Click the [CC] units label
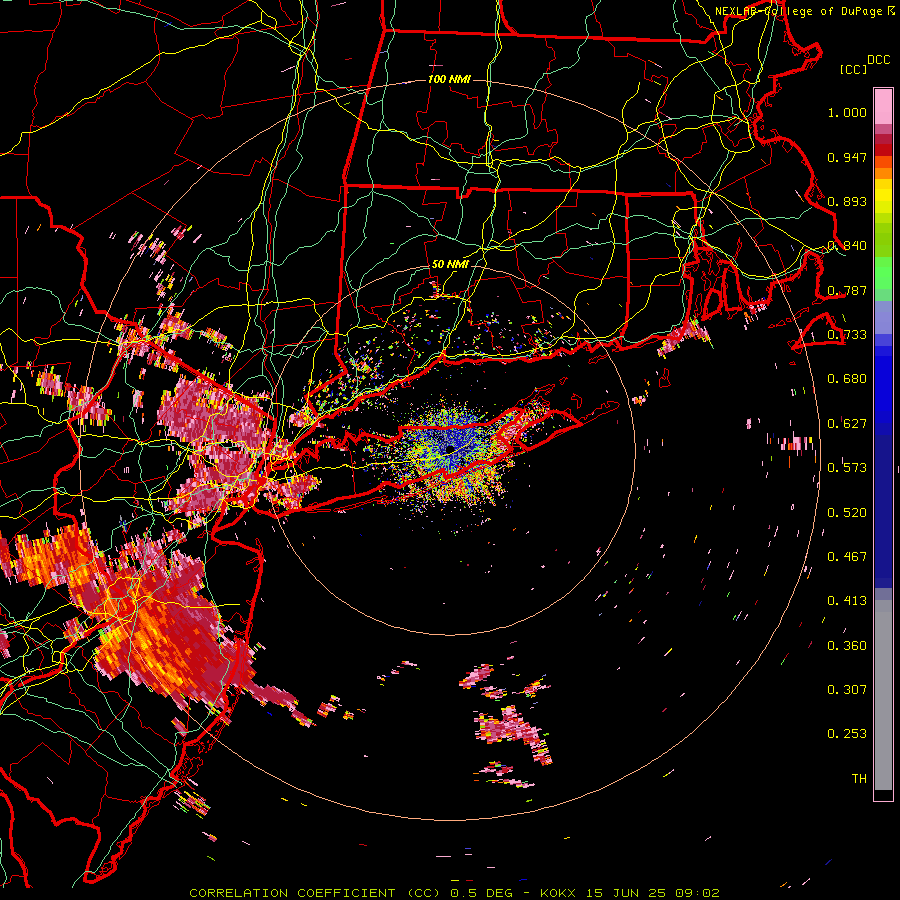 point(853,69)
